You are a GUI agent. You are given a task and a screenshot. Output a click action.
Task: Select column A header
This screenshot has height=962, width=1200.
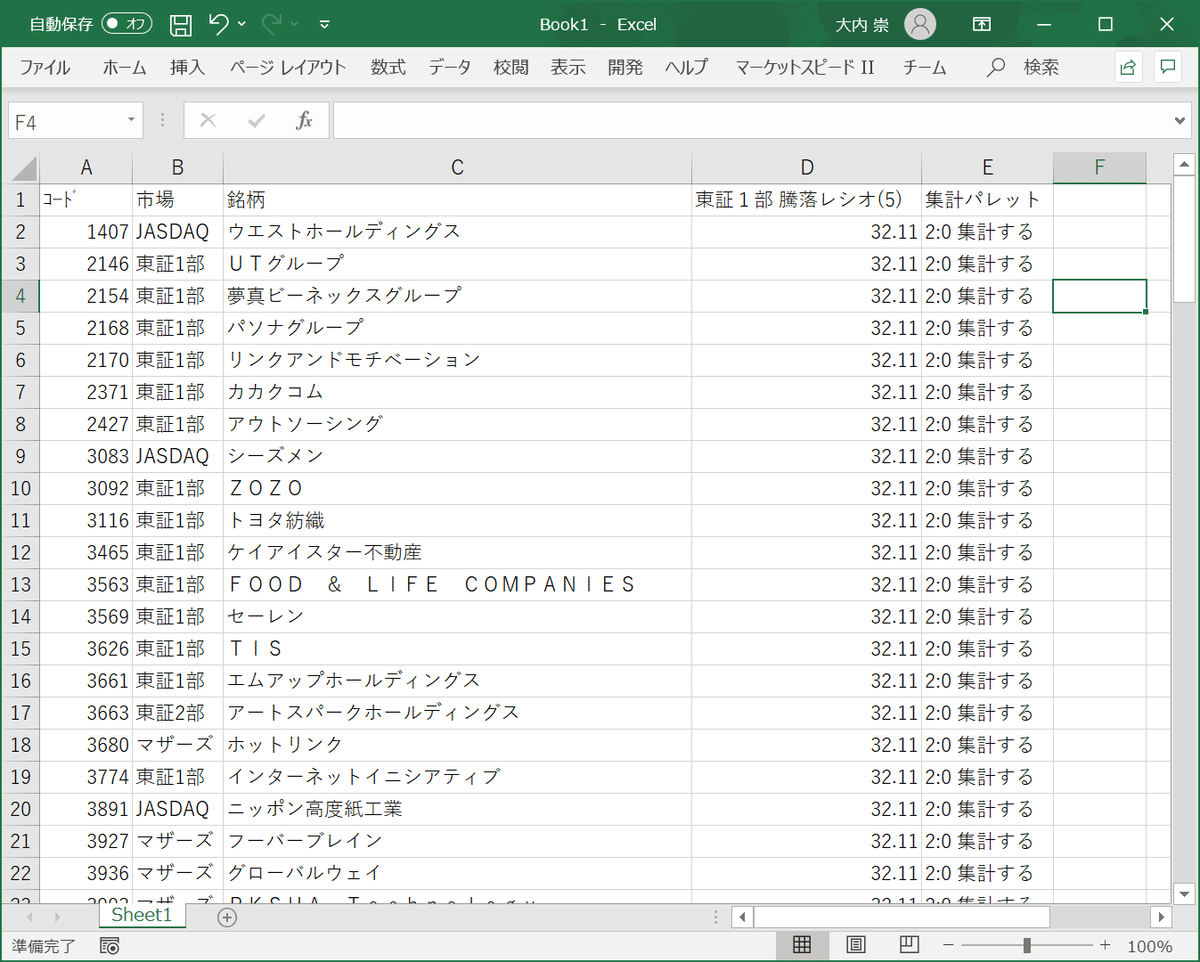[86, 168]
